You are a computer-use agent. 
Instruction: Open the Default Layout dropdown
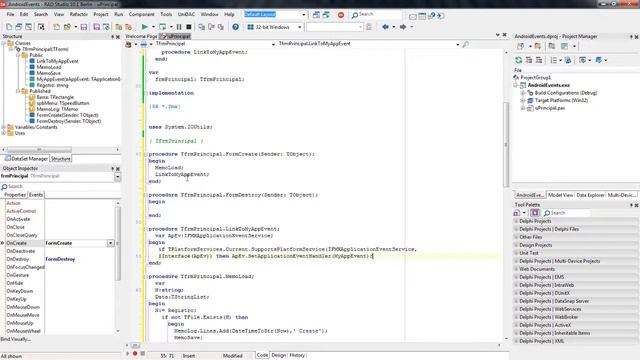click(x=304, y=15)
